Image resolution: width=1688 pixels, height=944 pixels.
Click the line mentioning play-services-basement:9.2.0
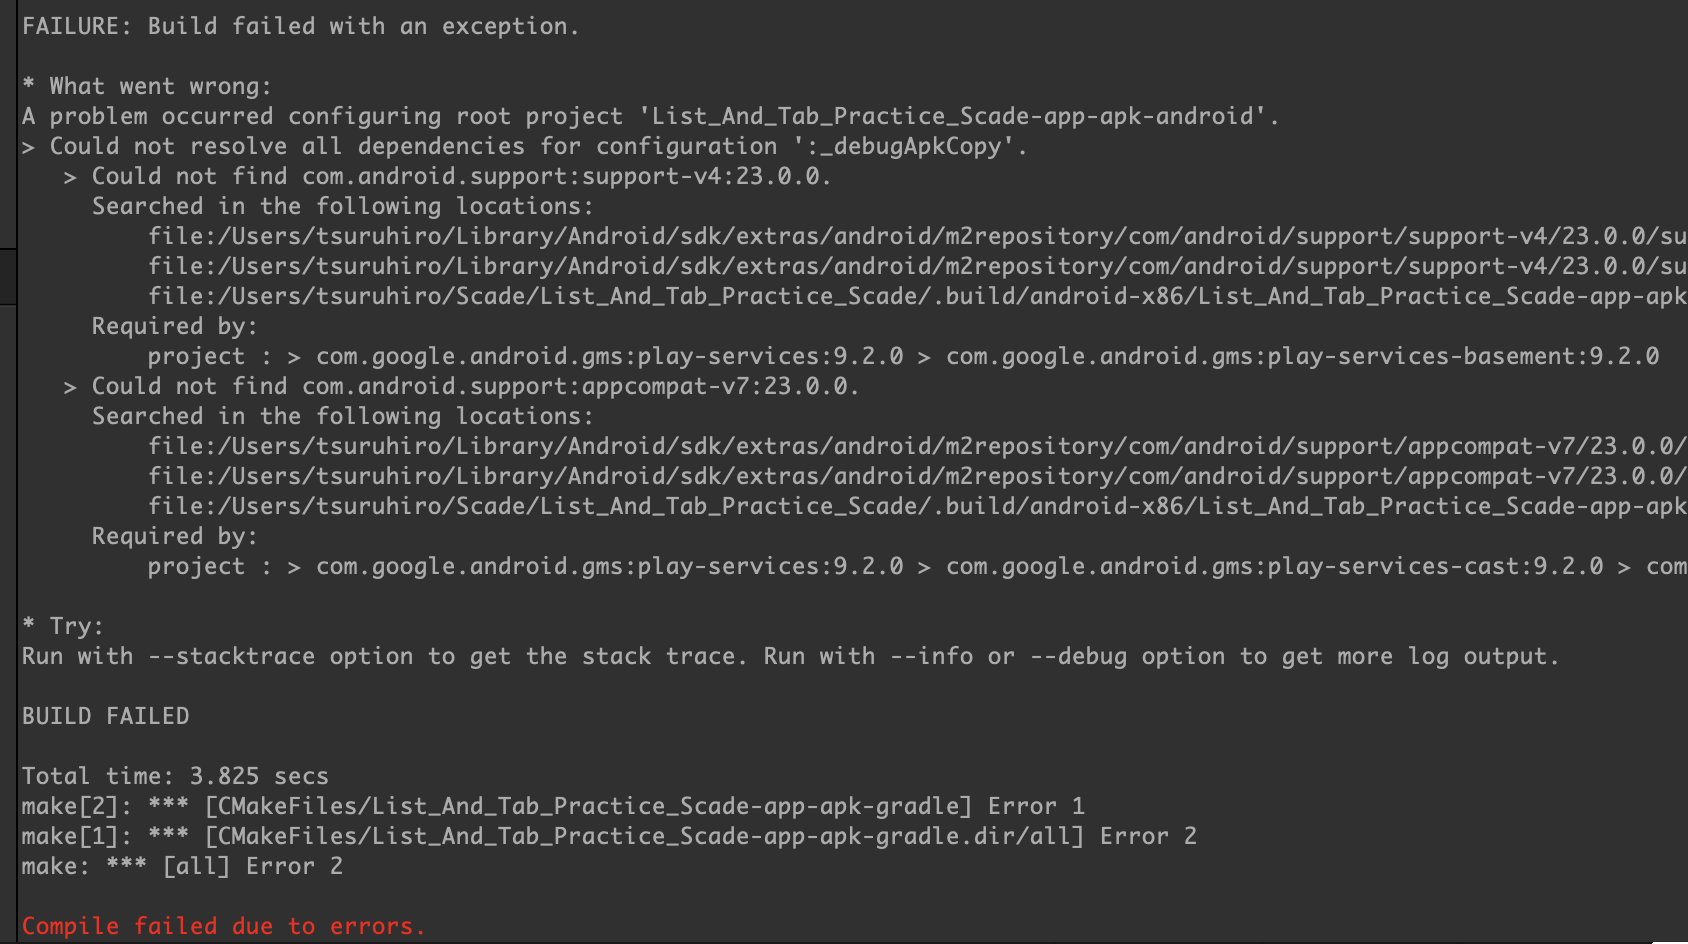click(903, 356)
